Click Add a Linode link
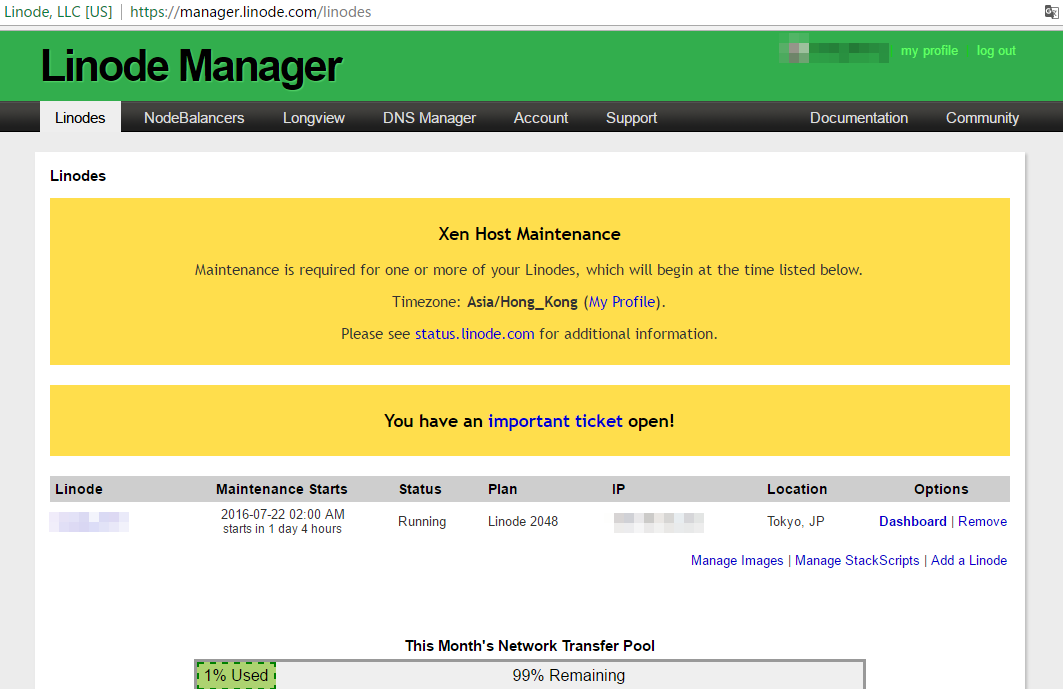The width and height of the screenshot is (1063, 689). click(x=969, y=561)
